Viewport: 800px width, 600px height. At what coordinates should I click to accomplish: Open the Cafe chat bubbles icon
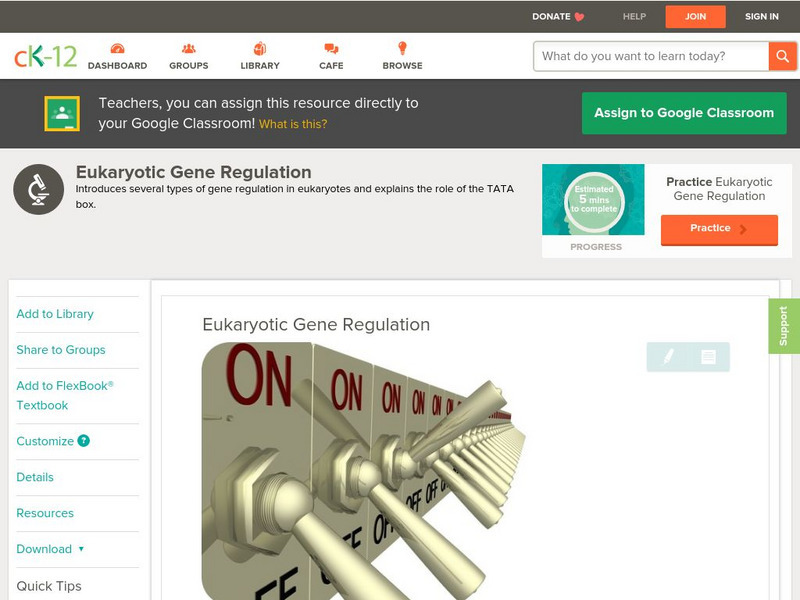(331, 48)
